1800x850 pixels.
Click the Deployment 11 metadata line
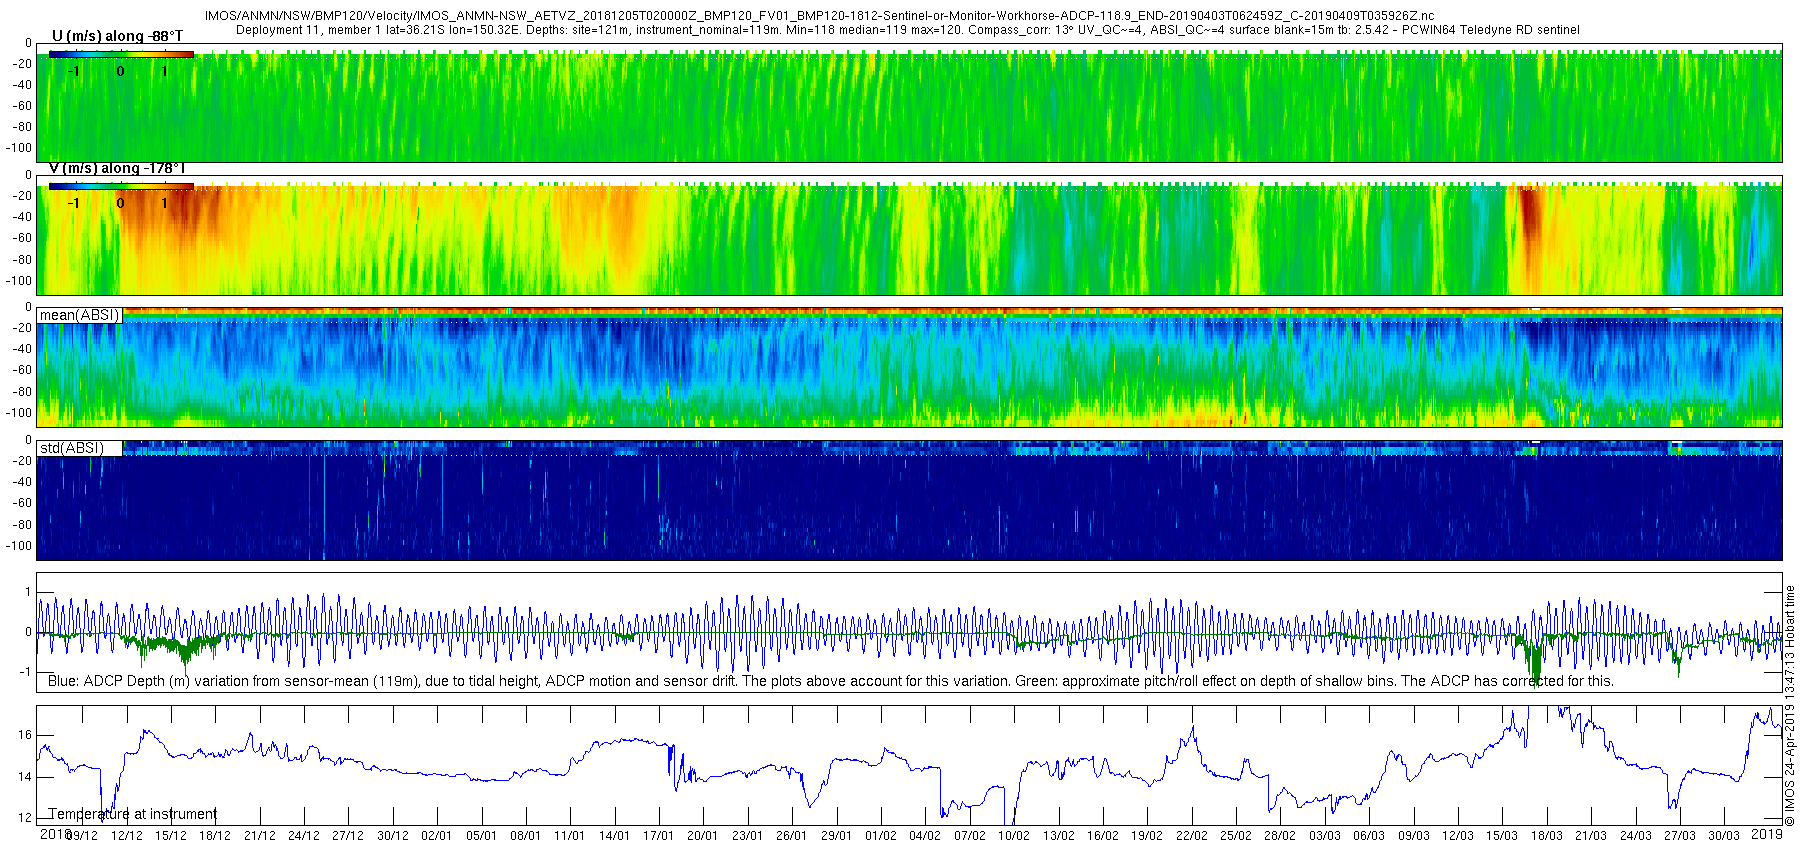coord(907,30)
